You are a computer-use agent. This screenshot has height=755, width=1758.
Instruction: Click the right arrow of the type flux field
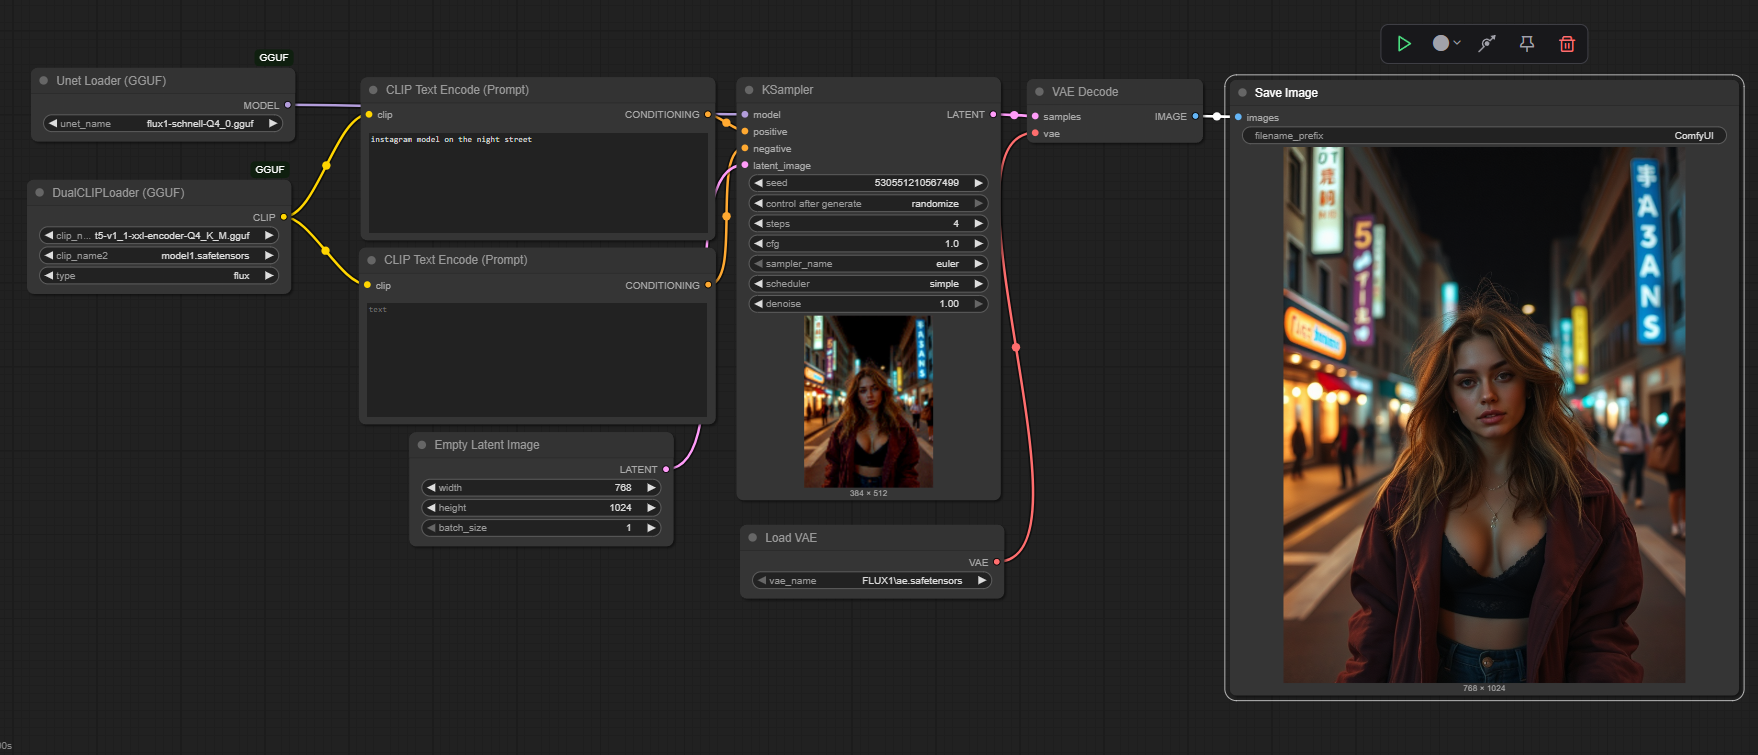[x=268, y=276]
